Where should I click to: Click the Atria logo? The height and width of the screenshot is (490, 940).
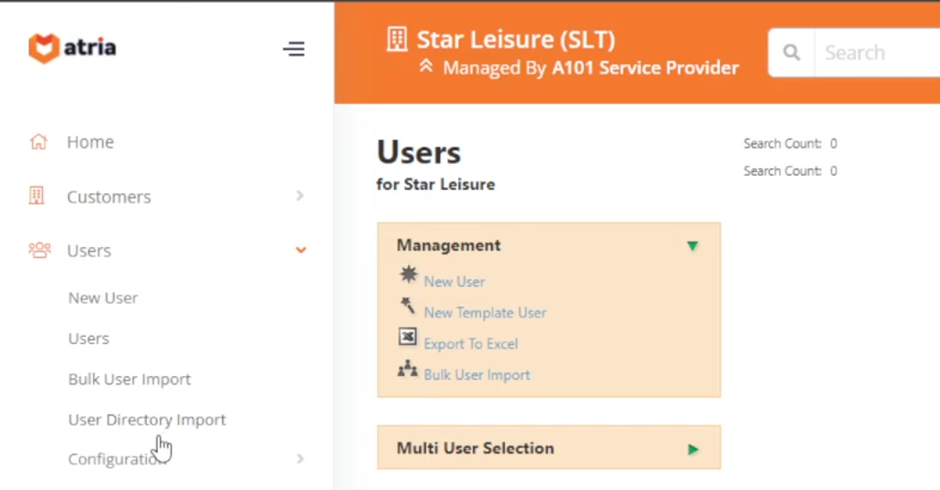point(72,48)
